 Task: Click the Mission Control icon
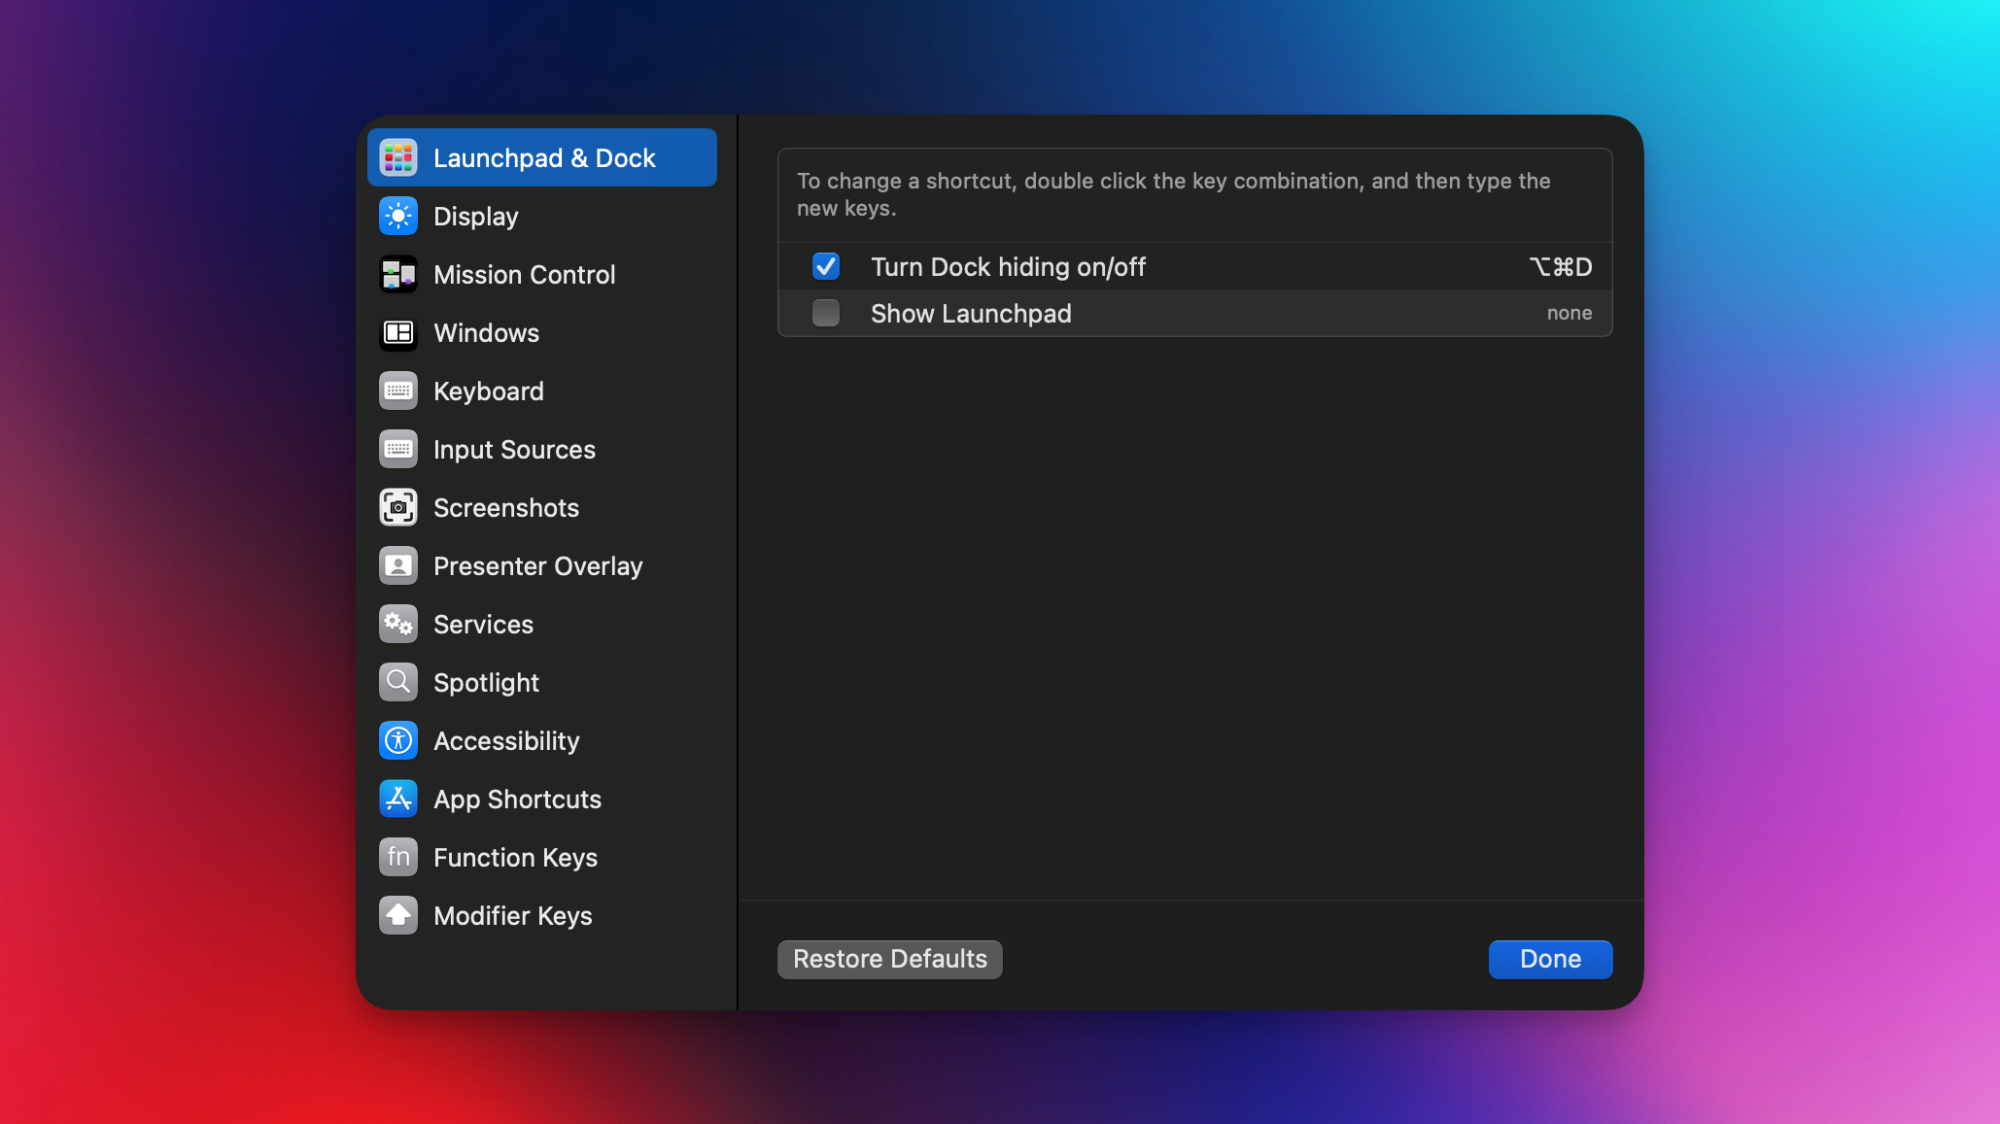tap(398, 274)
